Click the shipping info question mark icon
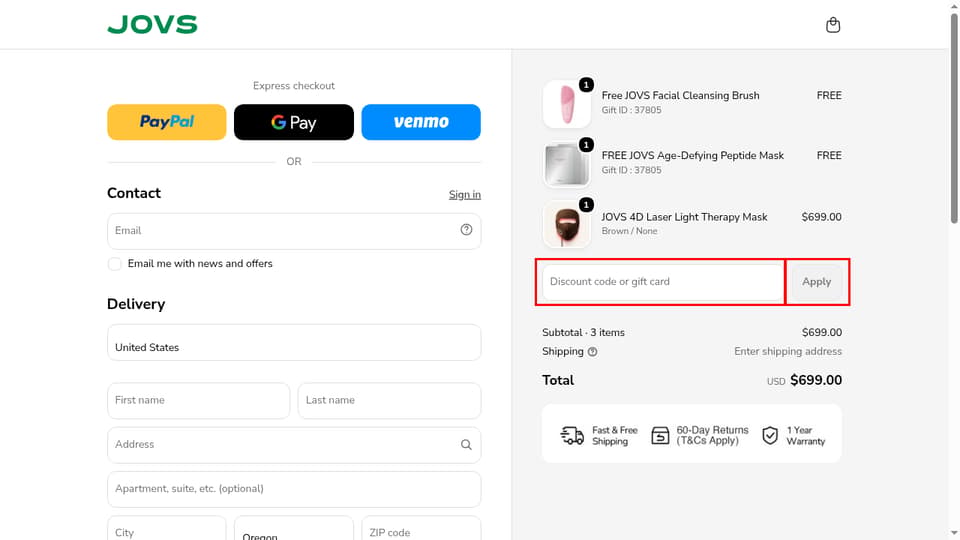Screen dimensions: 960x540 pyautogui.click(x=593, y=352)
